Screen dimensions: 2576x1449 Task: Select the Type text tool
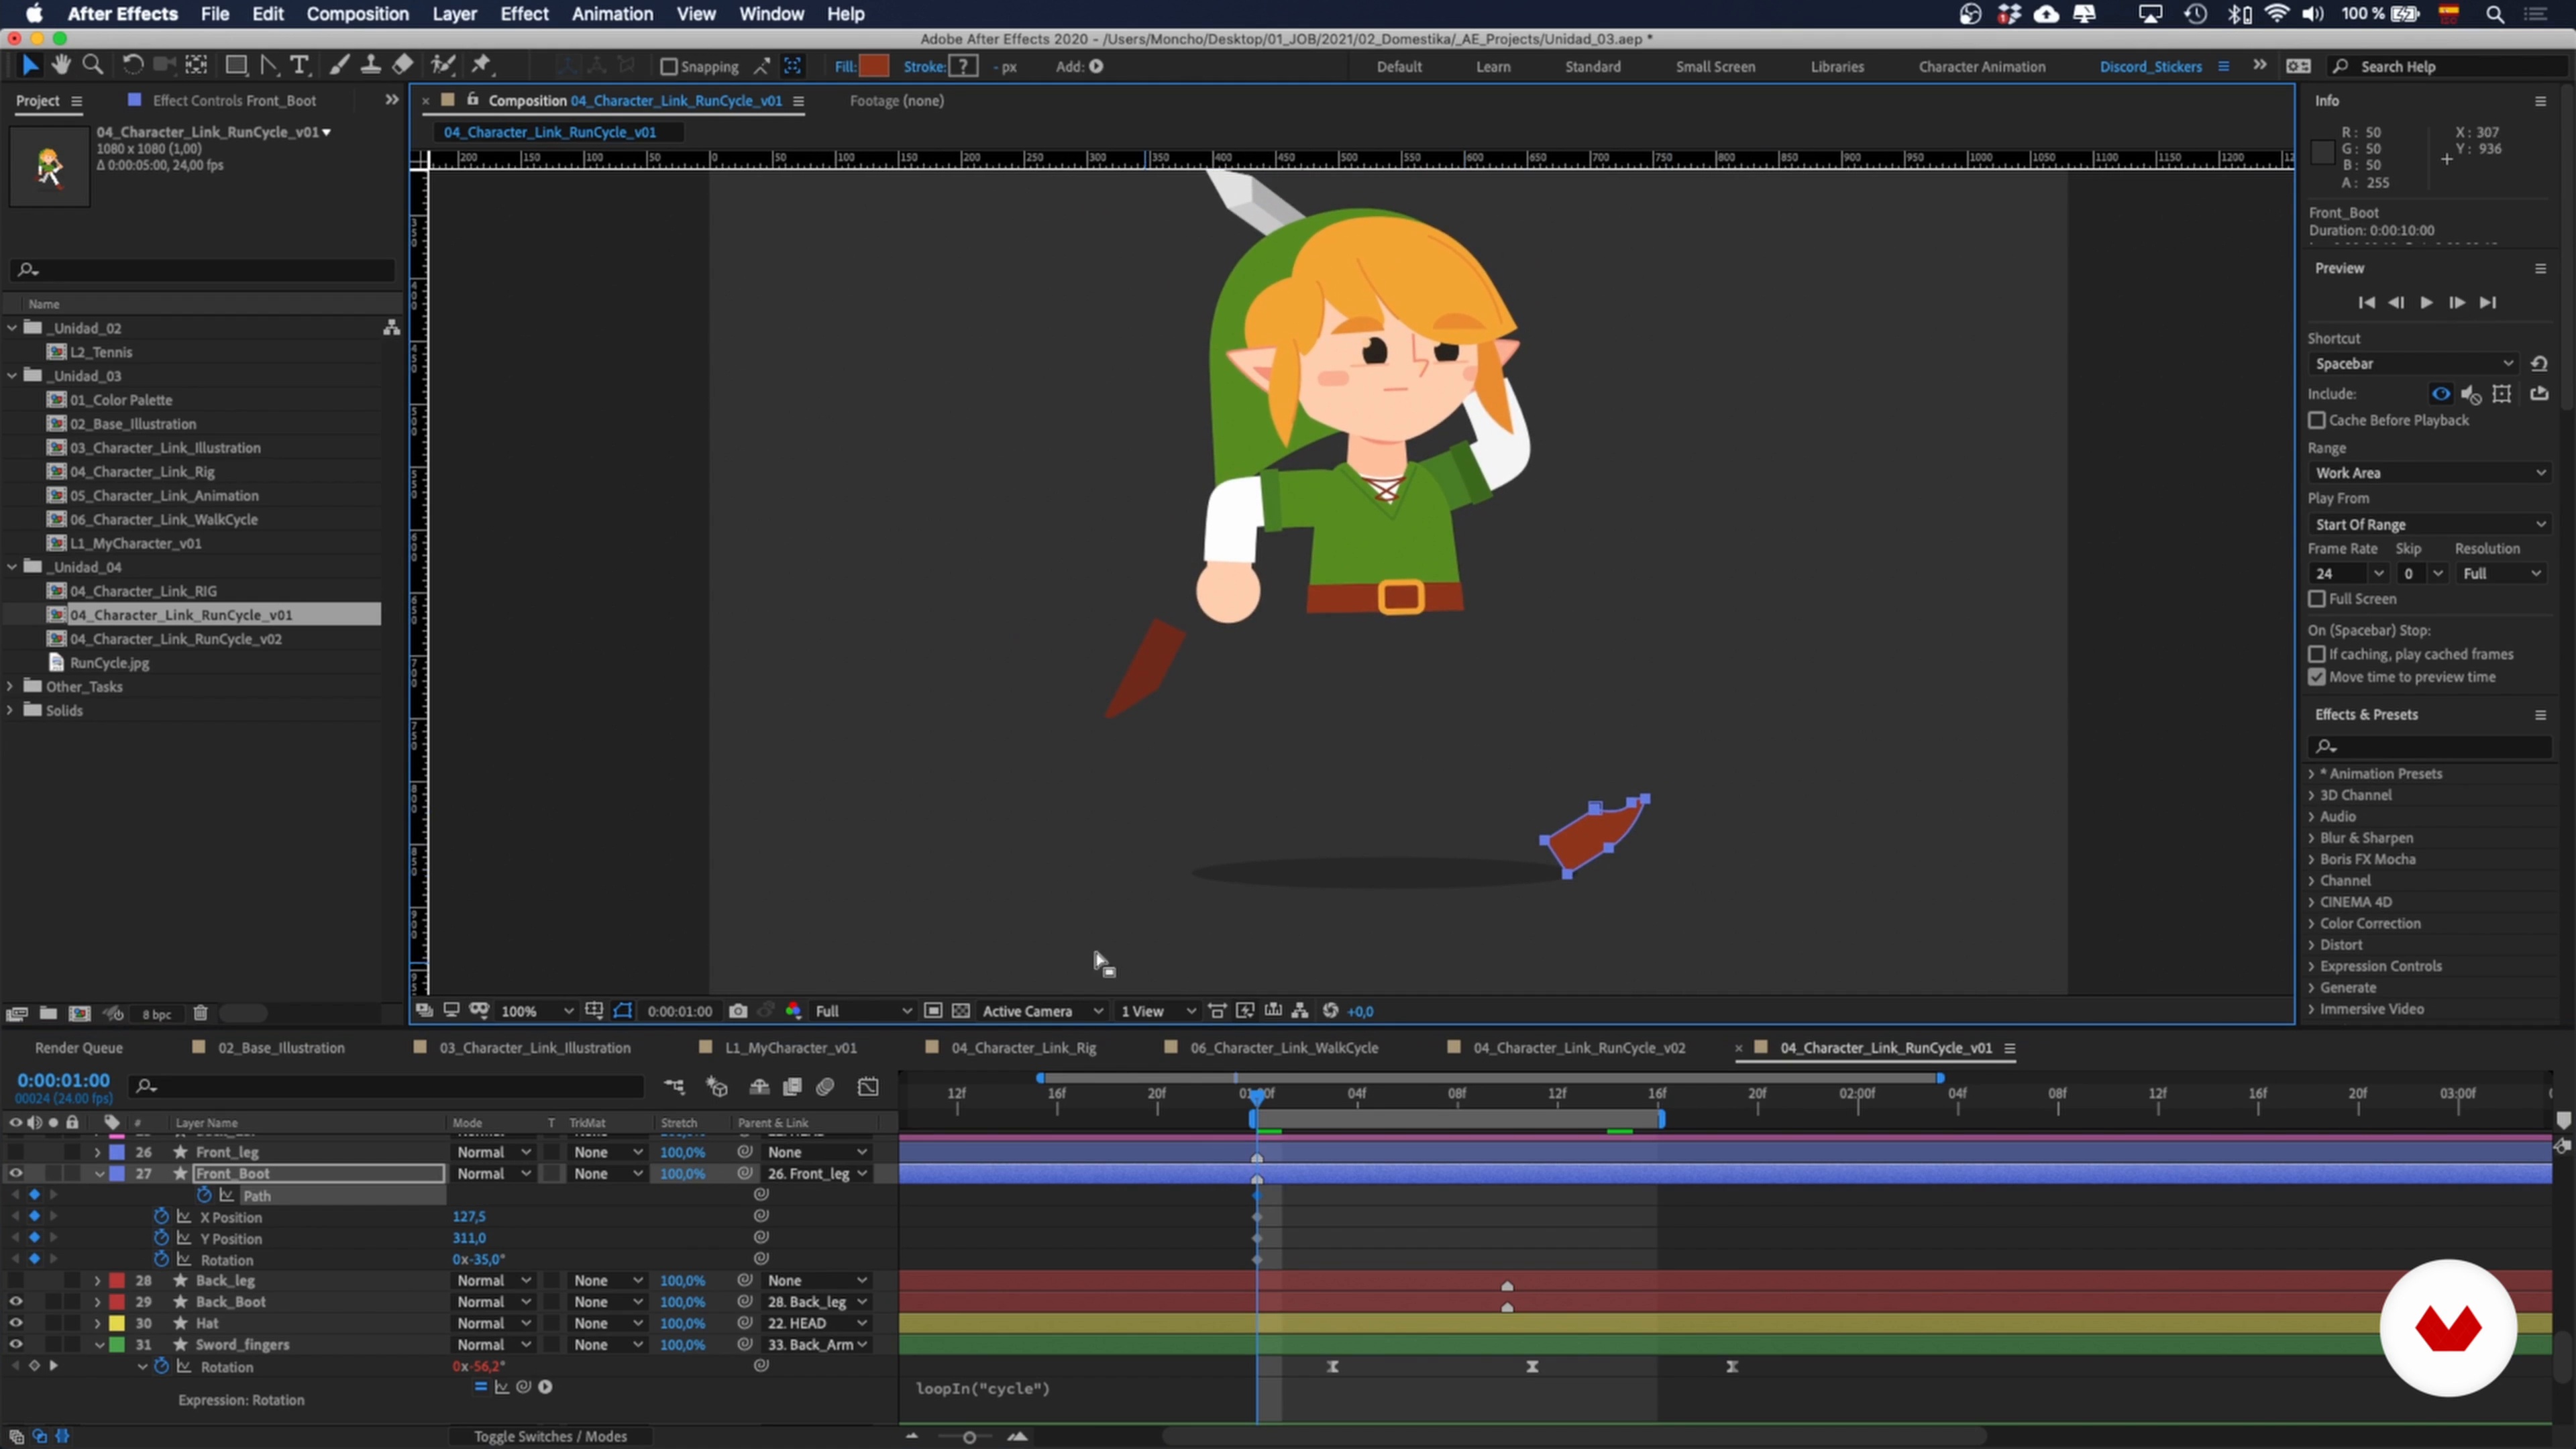click(x=299, y=65)
